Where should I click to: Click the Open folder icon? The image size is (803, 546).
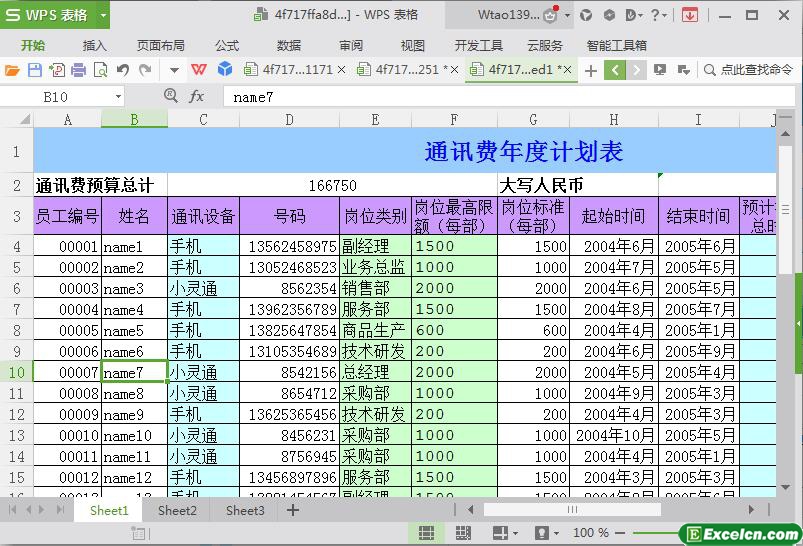[x=12, y=70]
